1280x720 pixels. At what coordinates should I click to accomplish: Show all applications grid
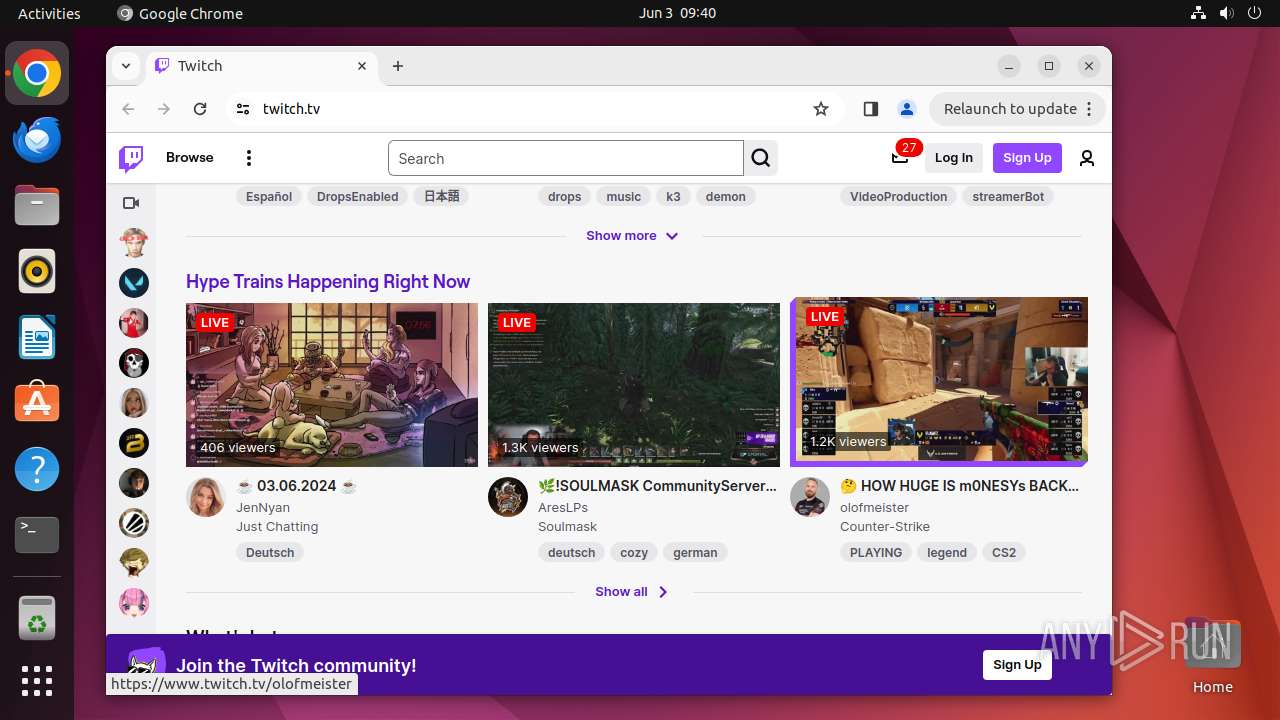tap(37, 681)
